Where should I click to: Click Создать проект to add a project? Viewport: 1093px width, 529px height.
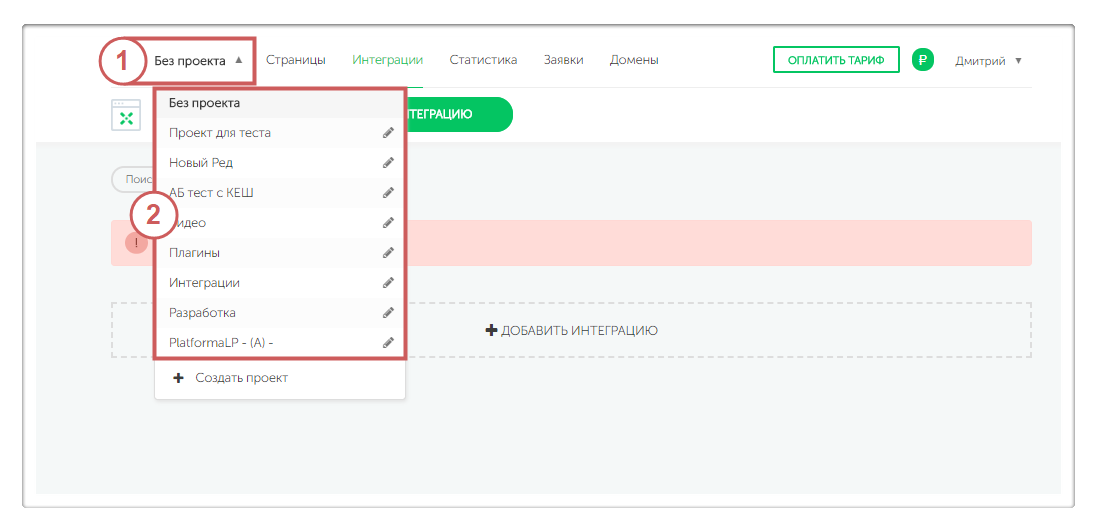(x=240, y=378)
